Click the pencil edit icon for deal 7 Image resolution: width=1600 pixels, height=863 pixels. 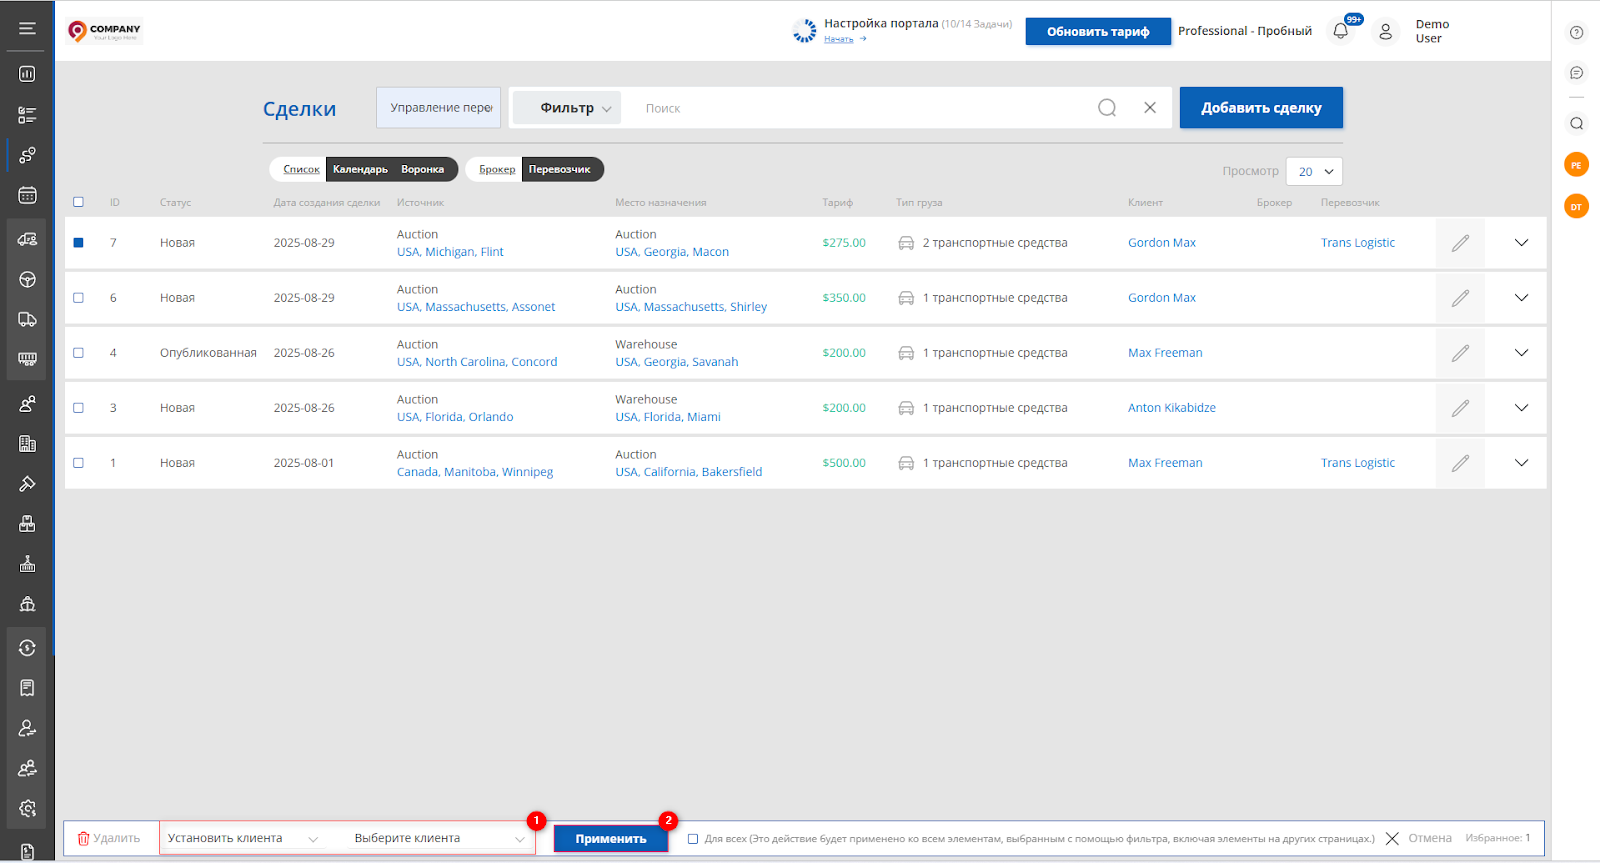[x=1460, y=243]
